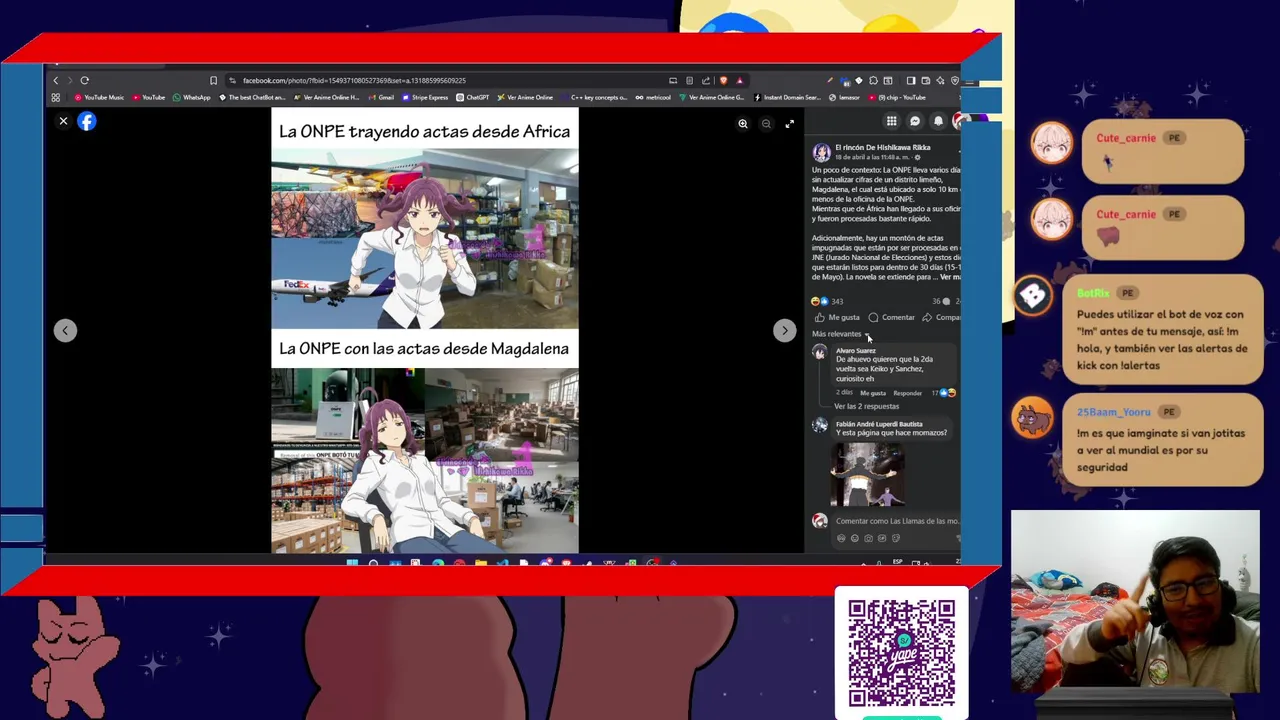Image resolution: width=1280 pixels, height=720 pixels.
Task: Open the post settings gear next to date
Action: coord(918,157)
